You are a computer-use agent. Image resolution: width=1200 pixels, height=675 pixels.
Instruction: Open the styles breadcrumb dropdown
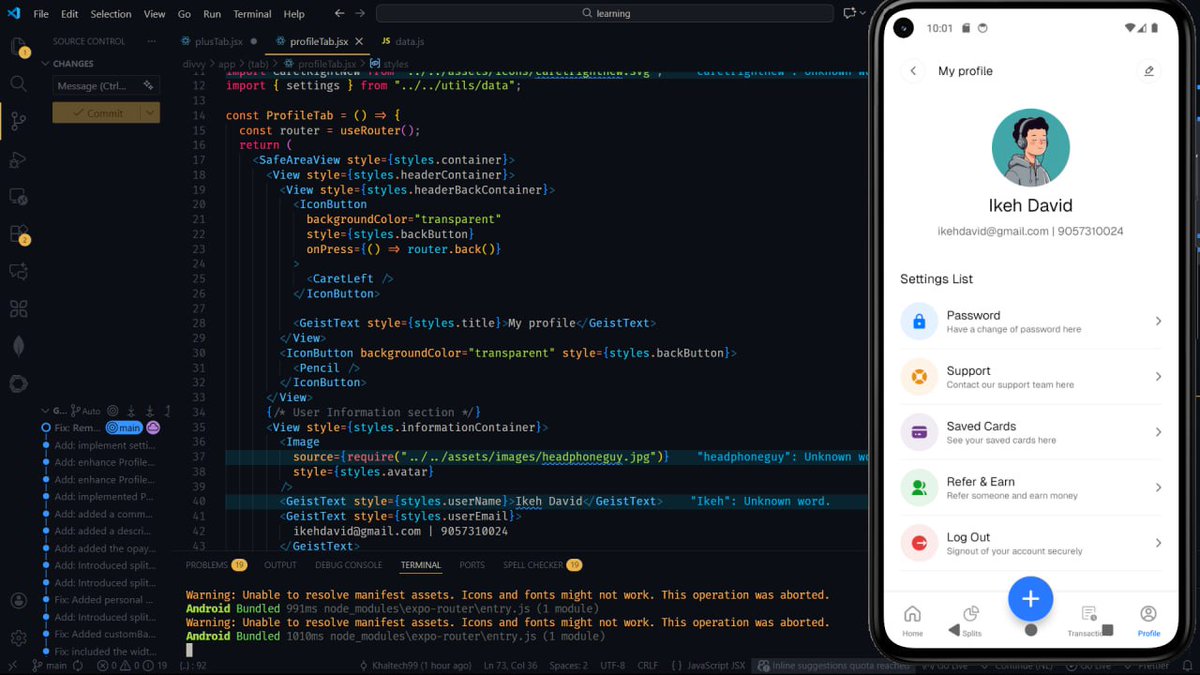coord(395,62)
